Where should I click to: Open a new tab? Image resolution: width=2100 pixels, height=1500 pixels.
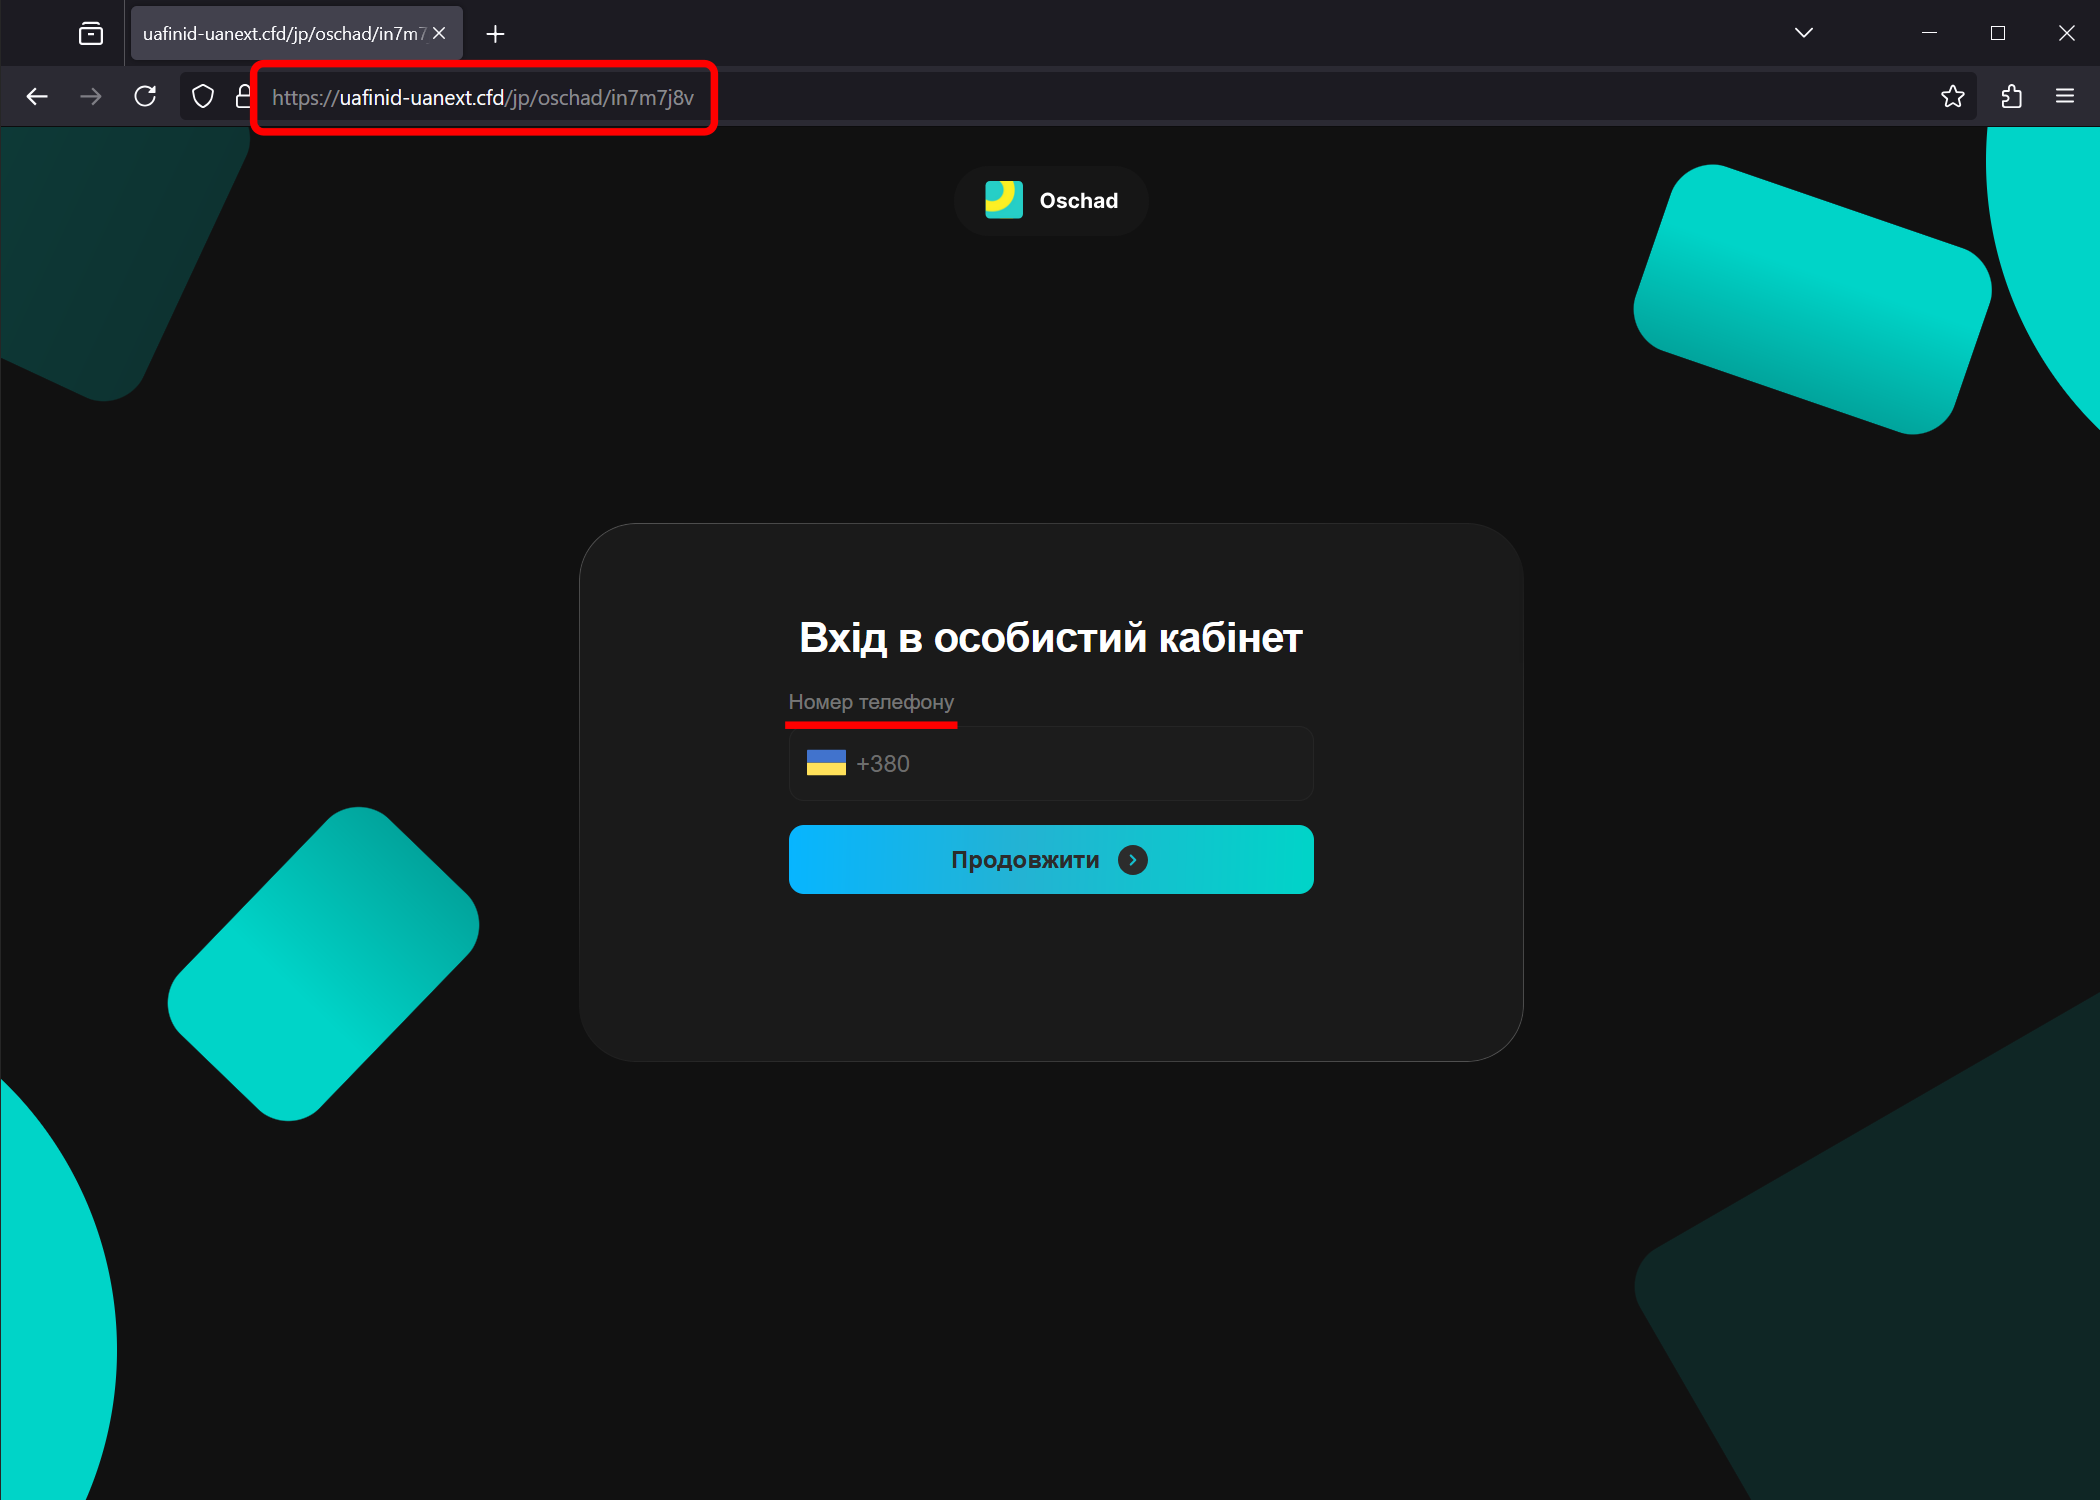[x=495, y=34]
